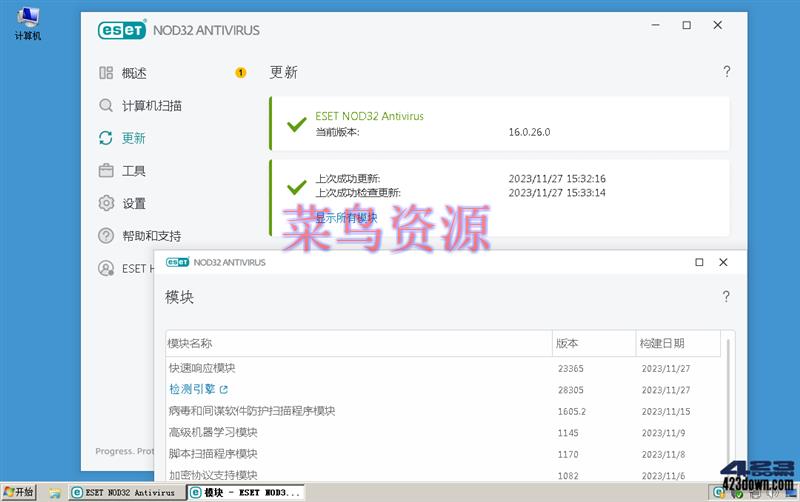Click the ESET HOME account icon
The height and width of the screenshot is (502, 800).
coord(106,268)
